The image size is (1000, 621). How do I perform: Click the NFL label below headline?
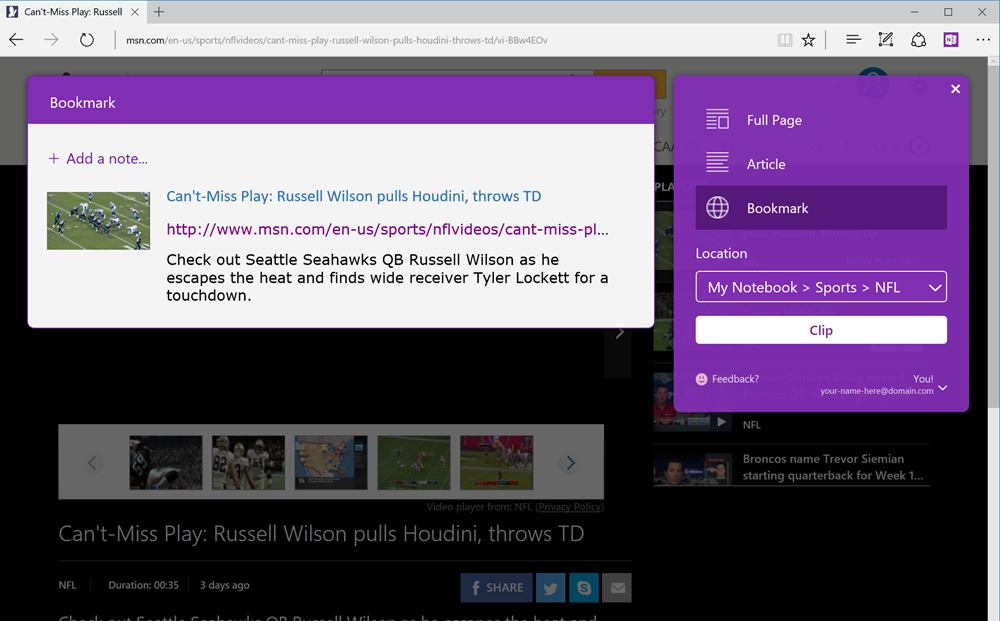(67, 585)
